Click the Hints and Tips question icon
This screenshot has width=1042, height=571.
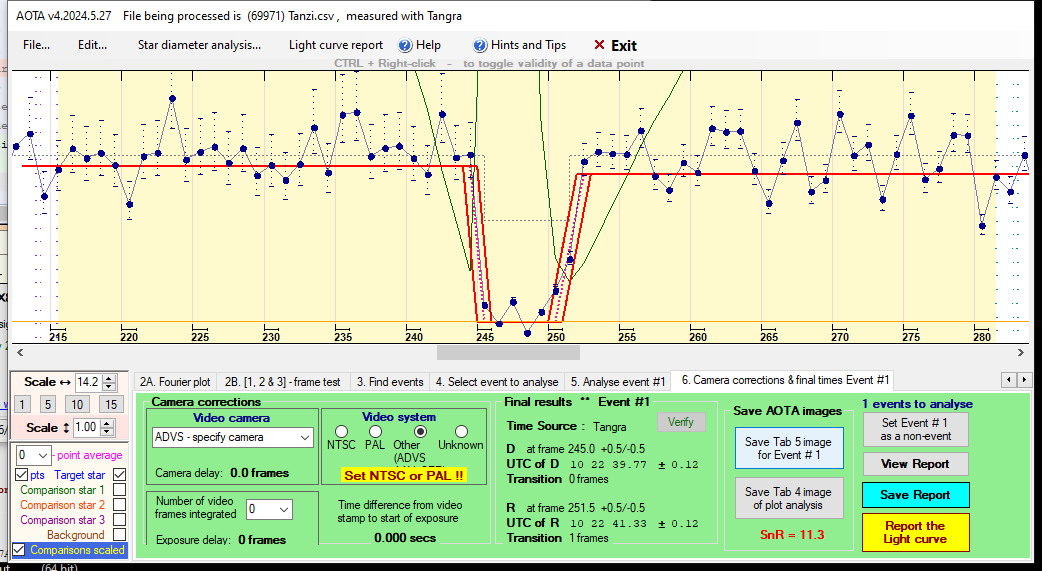pyautogui.click(x=481, y=45)
